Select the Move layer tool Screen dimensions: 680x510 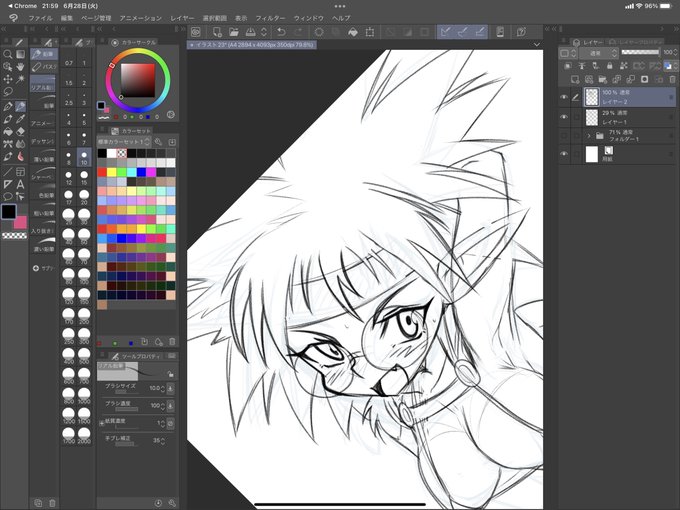pyautogui.click(x=7, y=79)
